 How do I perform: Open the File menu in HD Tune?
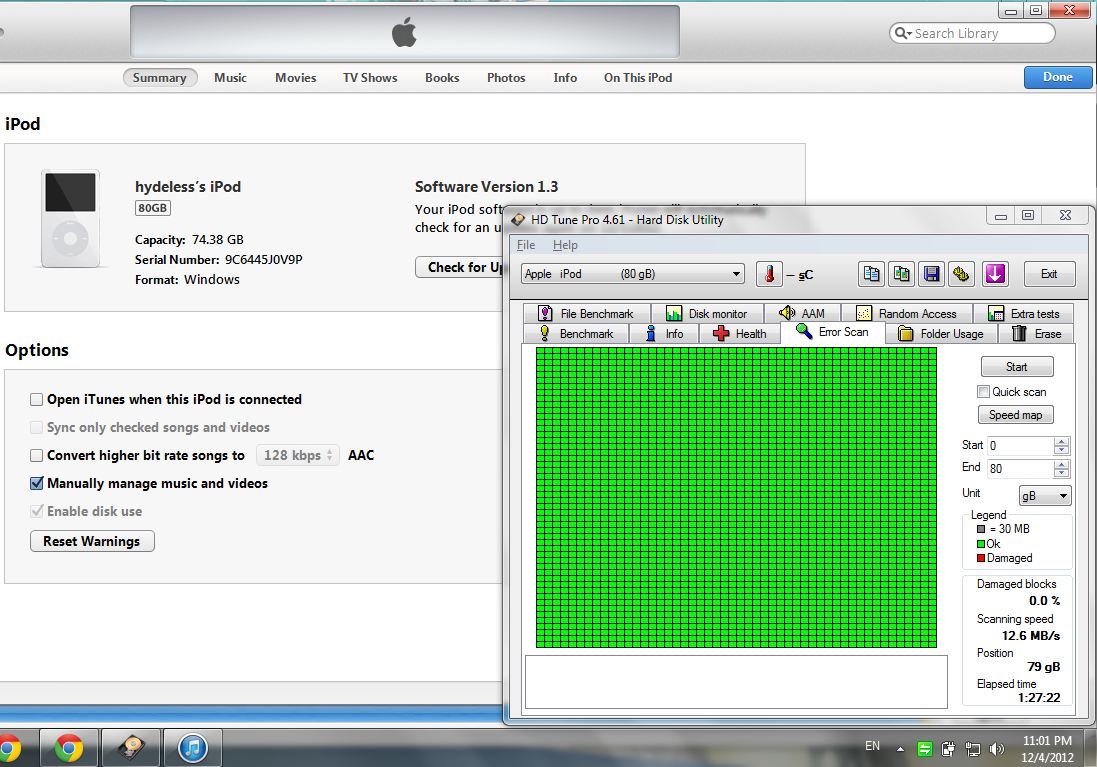(x=526, y=245)
